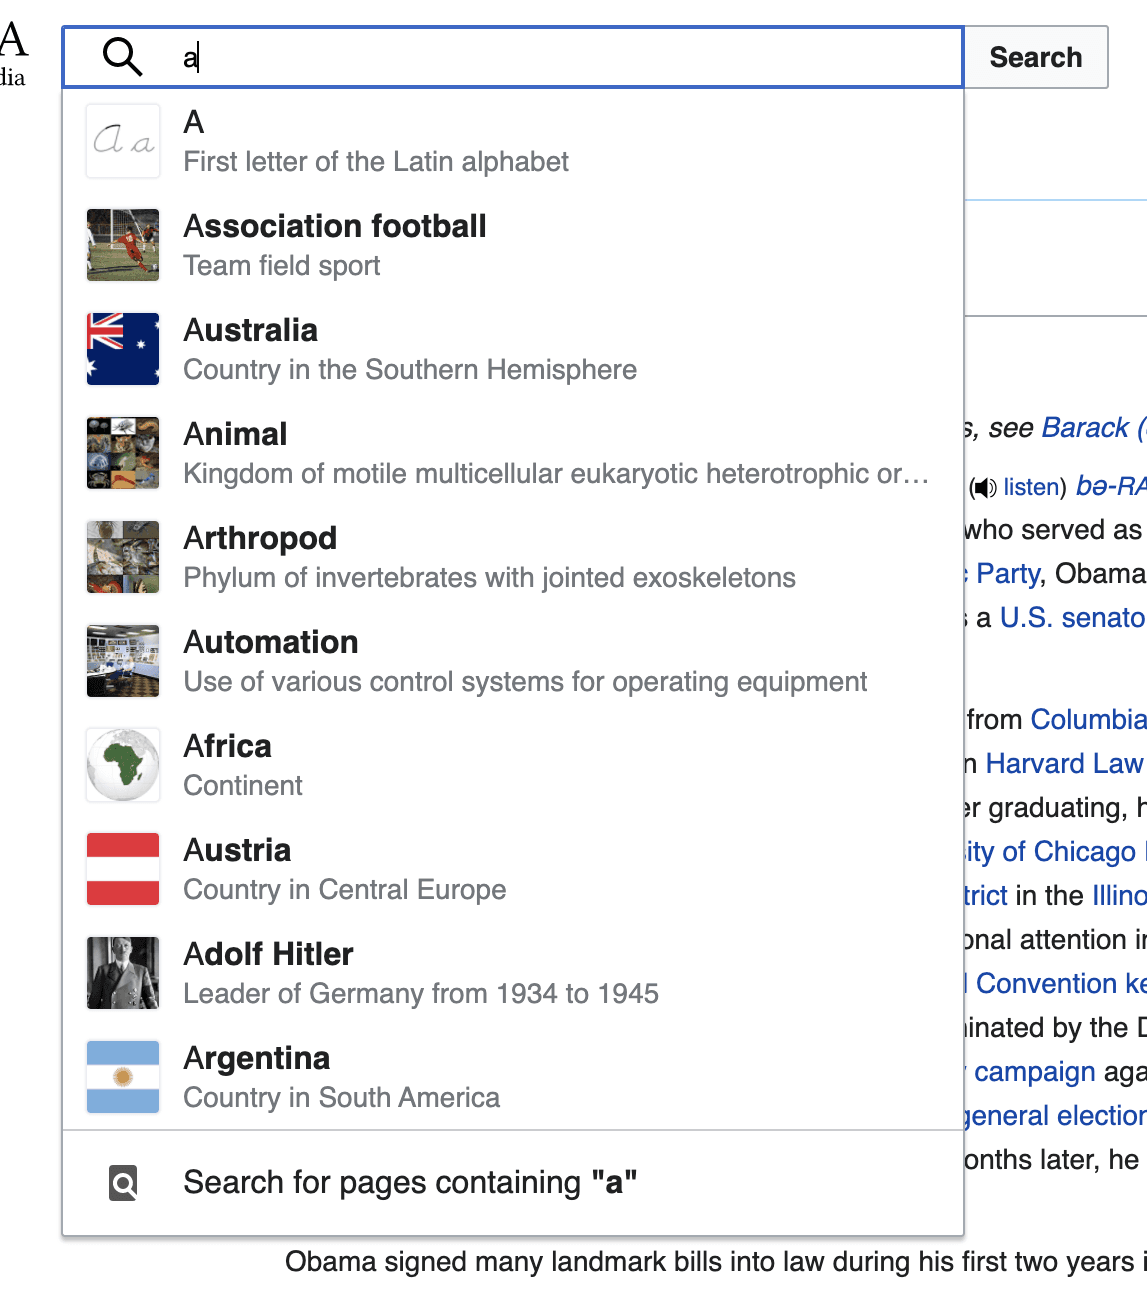Screen dimensions: 1147x1289
Task: Click "Country in Central Europe" description
Action: point(345,890)
